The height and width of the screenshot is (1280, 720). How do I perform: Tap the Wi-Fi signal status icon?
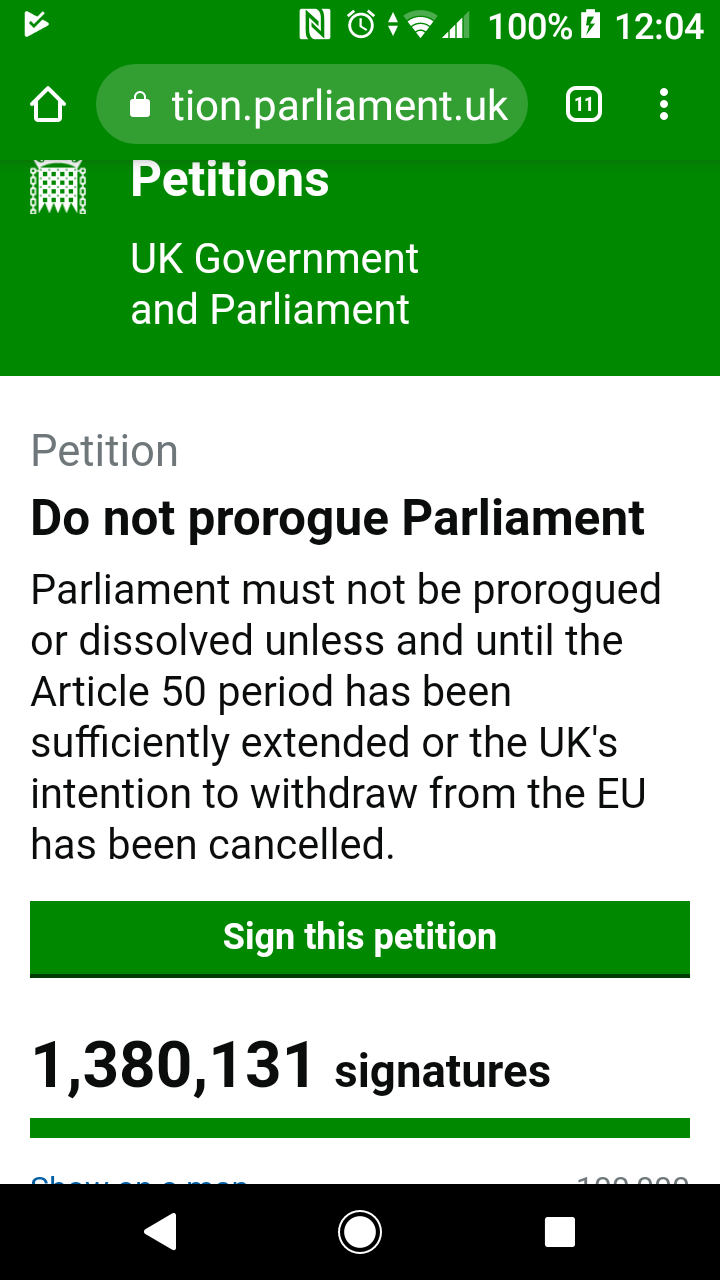[x=421, y=25]
